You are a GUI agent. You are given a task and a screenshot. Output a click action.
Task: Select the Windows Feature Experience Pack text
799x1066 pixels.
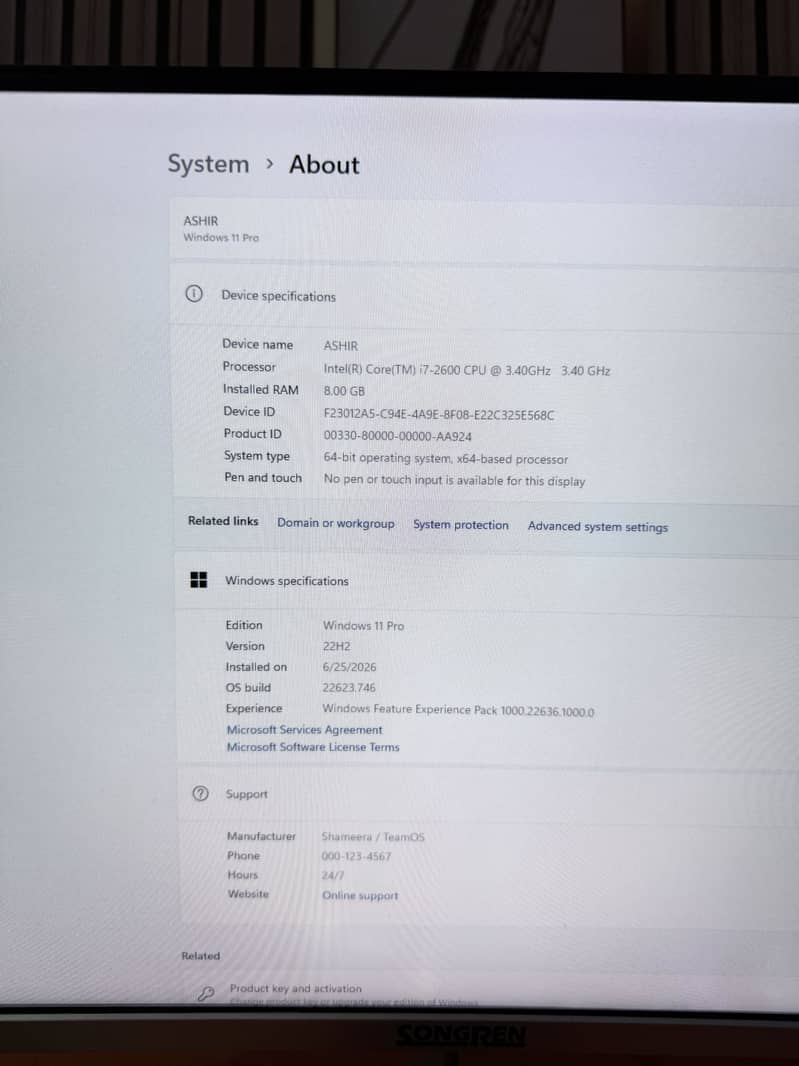click(458, 710)
